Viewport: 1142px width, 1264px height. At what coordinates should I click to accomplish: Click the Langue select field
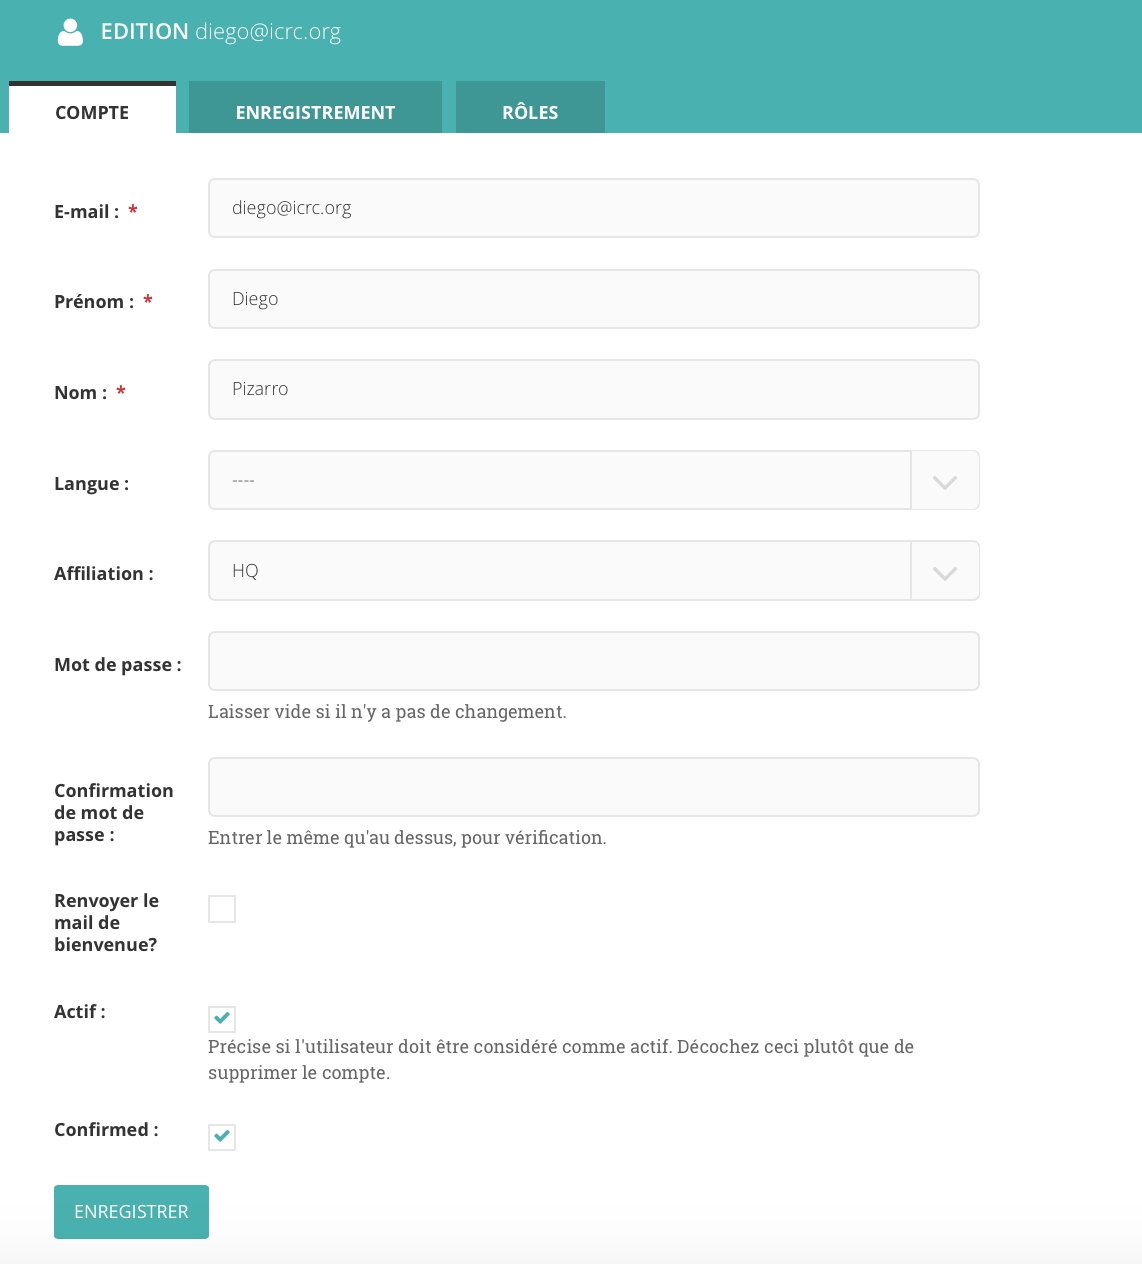coord(559,481)
